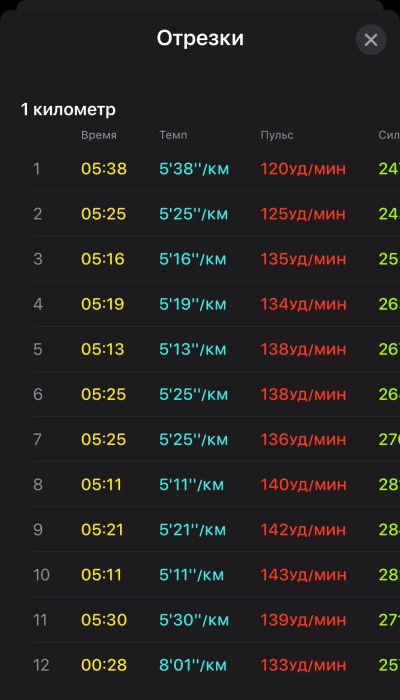Select final split pace 8'01''/км

pos(193,666)
